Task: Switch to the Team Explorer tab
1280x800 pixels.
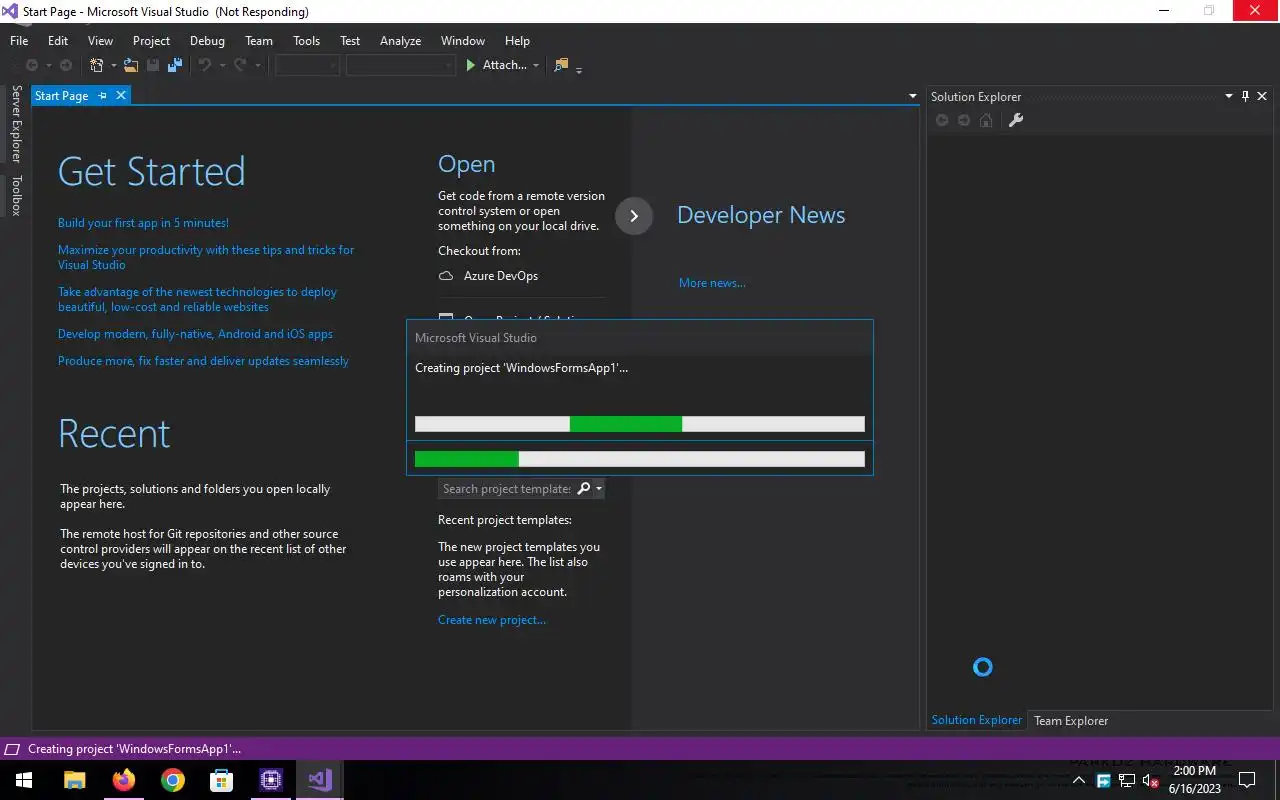Action: point(1071,720)
